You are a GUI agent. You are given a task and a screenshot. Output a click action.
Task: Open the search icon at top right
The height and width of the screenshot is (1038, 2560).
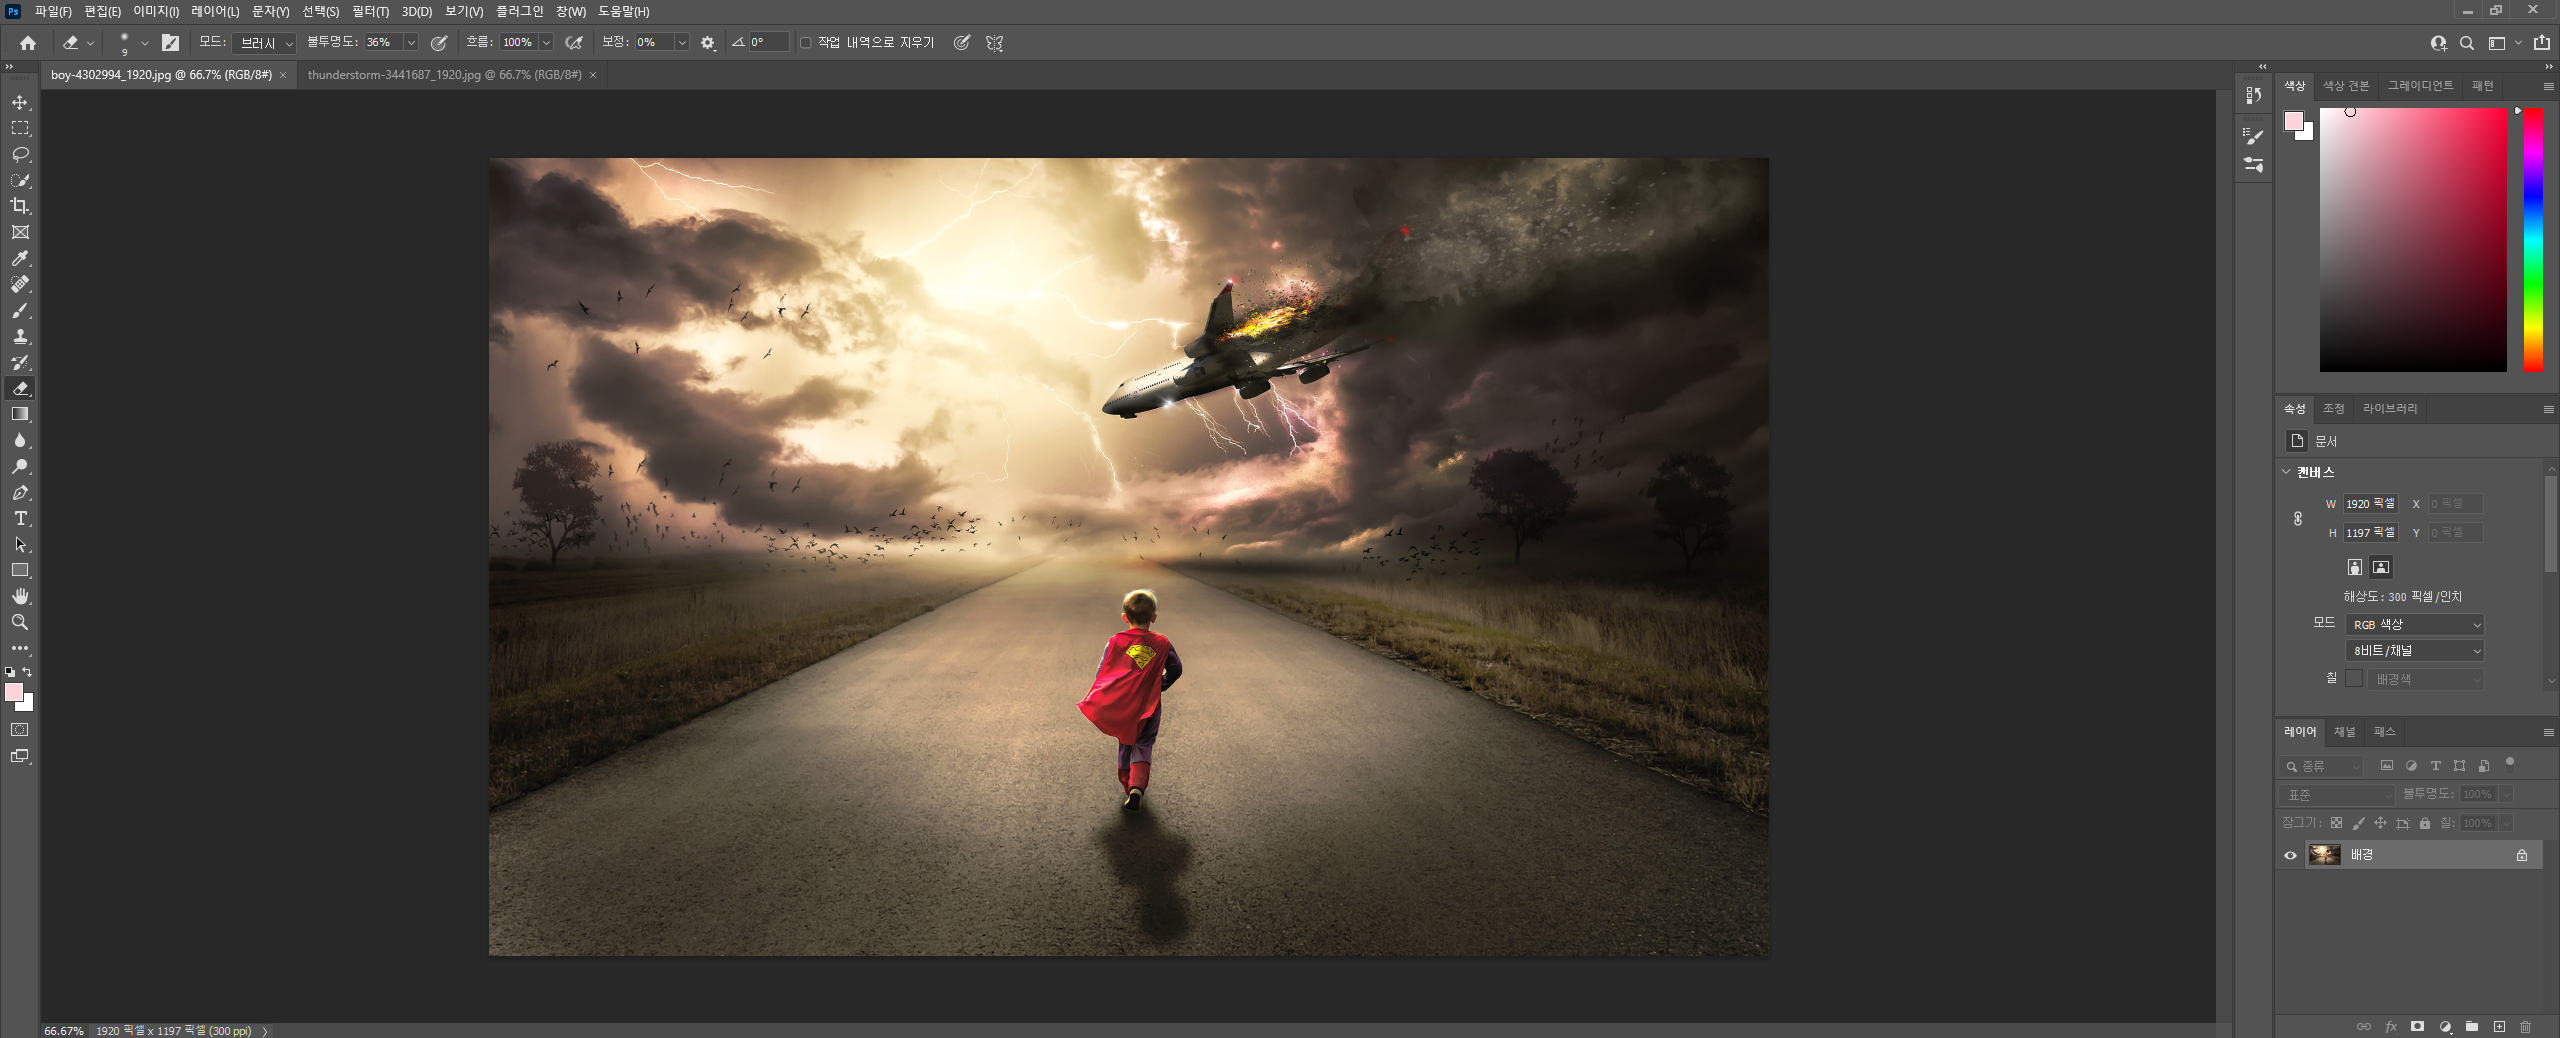point(2467,43)
